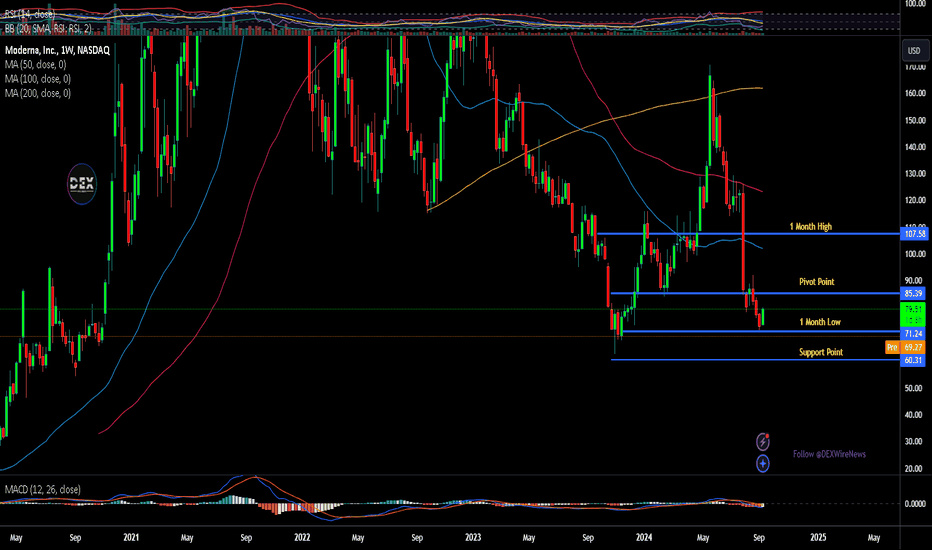Select the MA (50, close, 0) legend
932x550 pixels.
click(x=36, y=64)
